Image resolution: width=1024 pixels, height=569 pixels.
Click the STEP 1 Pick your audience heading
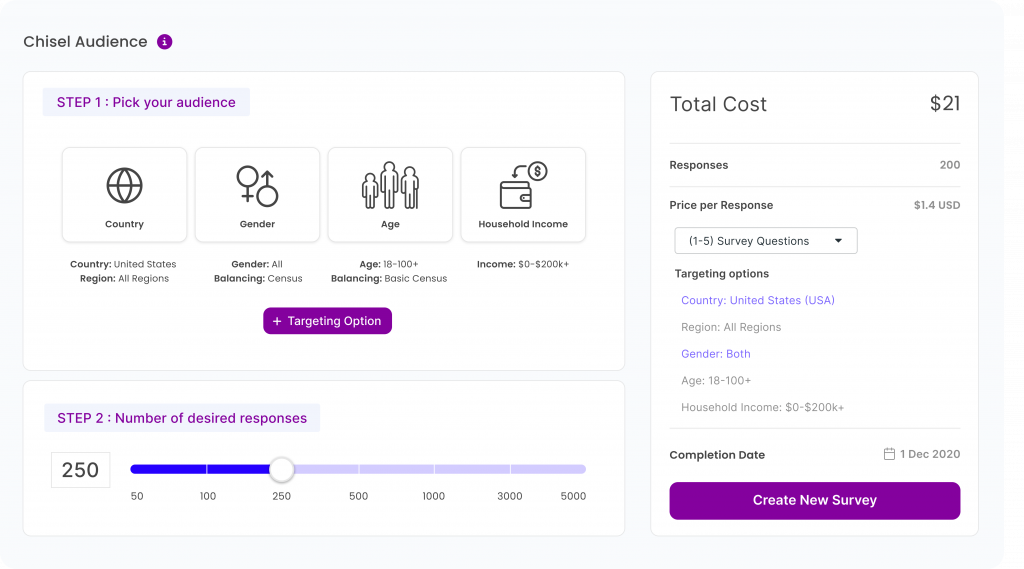(x=146, y=103)
